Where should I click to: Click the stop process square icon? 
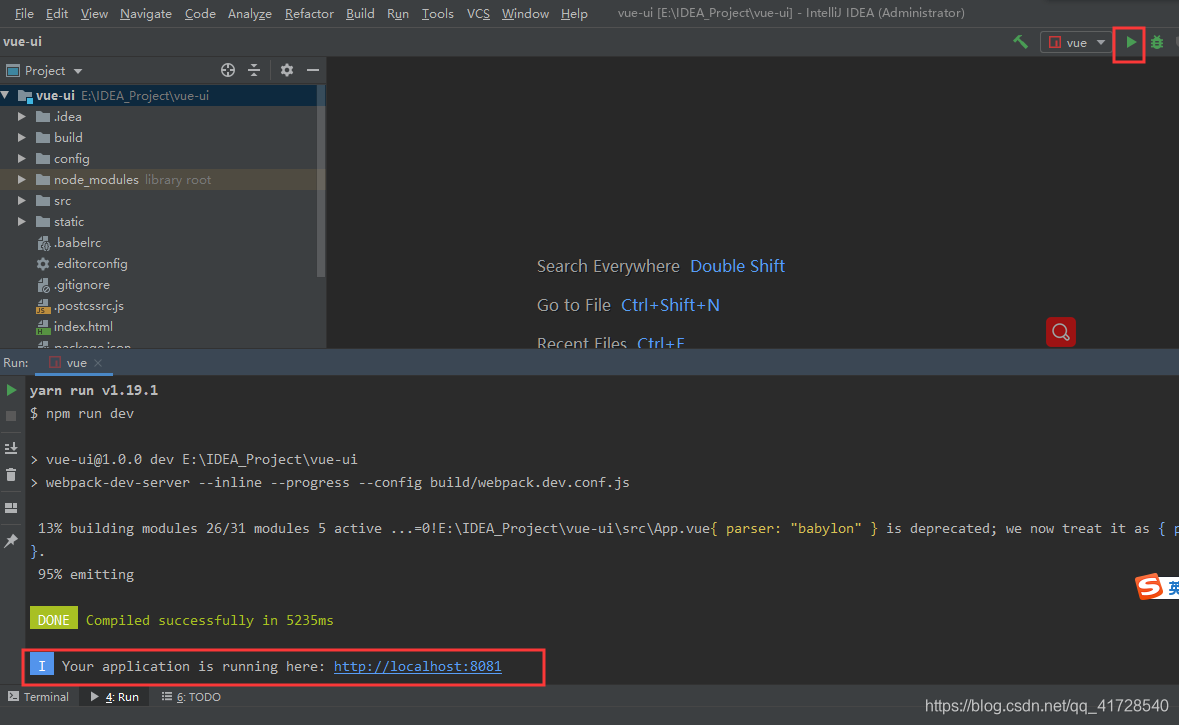click(11, 416)
